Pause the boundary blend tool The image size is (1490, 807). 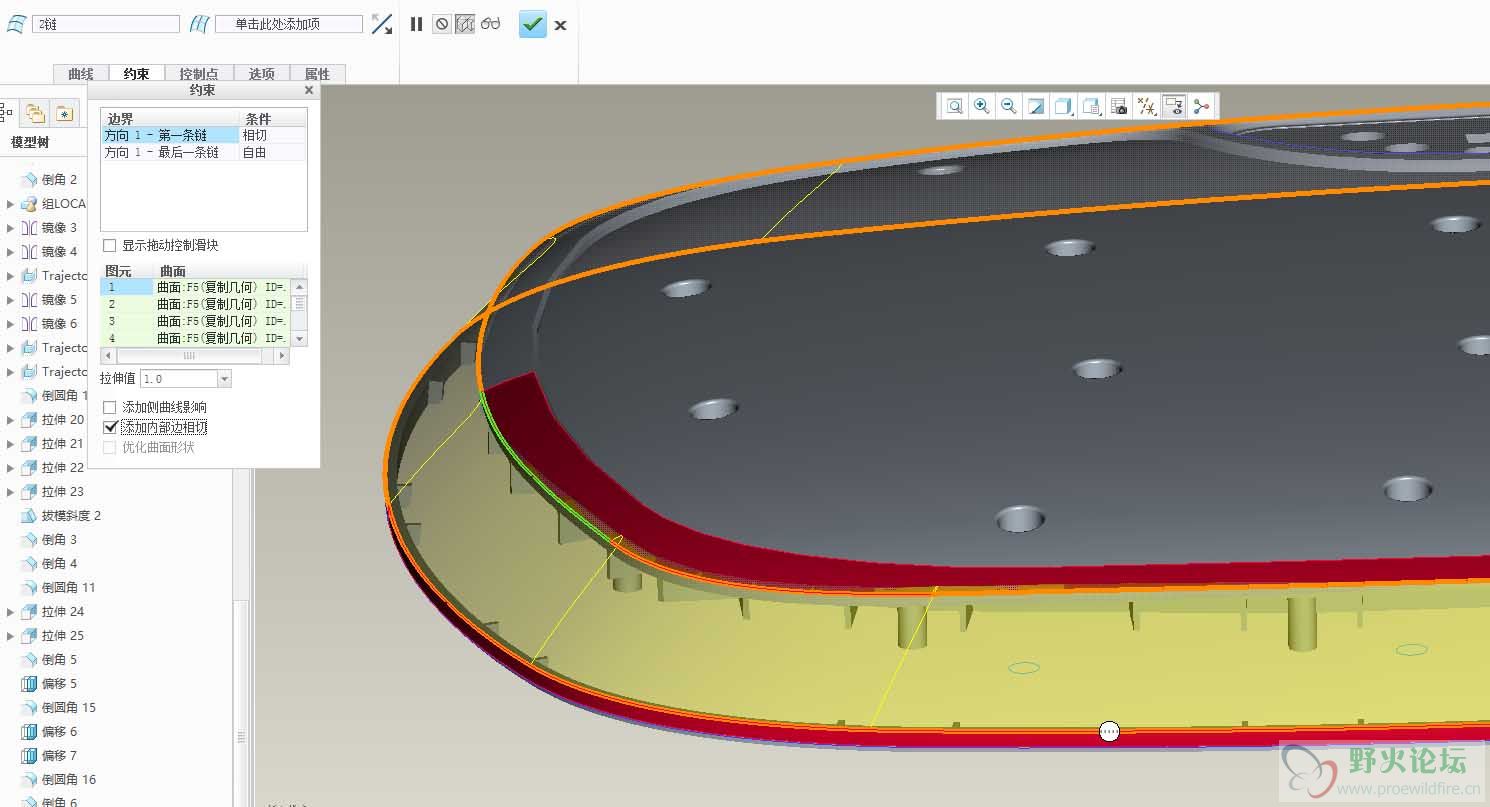[x=416, y=24]
